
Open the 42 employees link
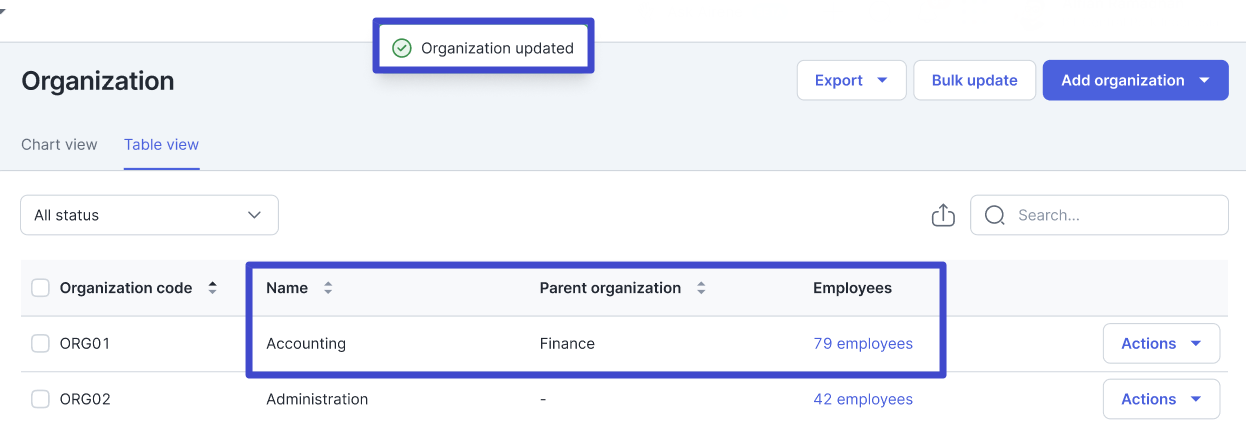coord(863,399)
